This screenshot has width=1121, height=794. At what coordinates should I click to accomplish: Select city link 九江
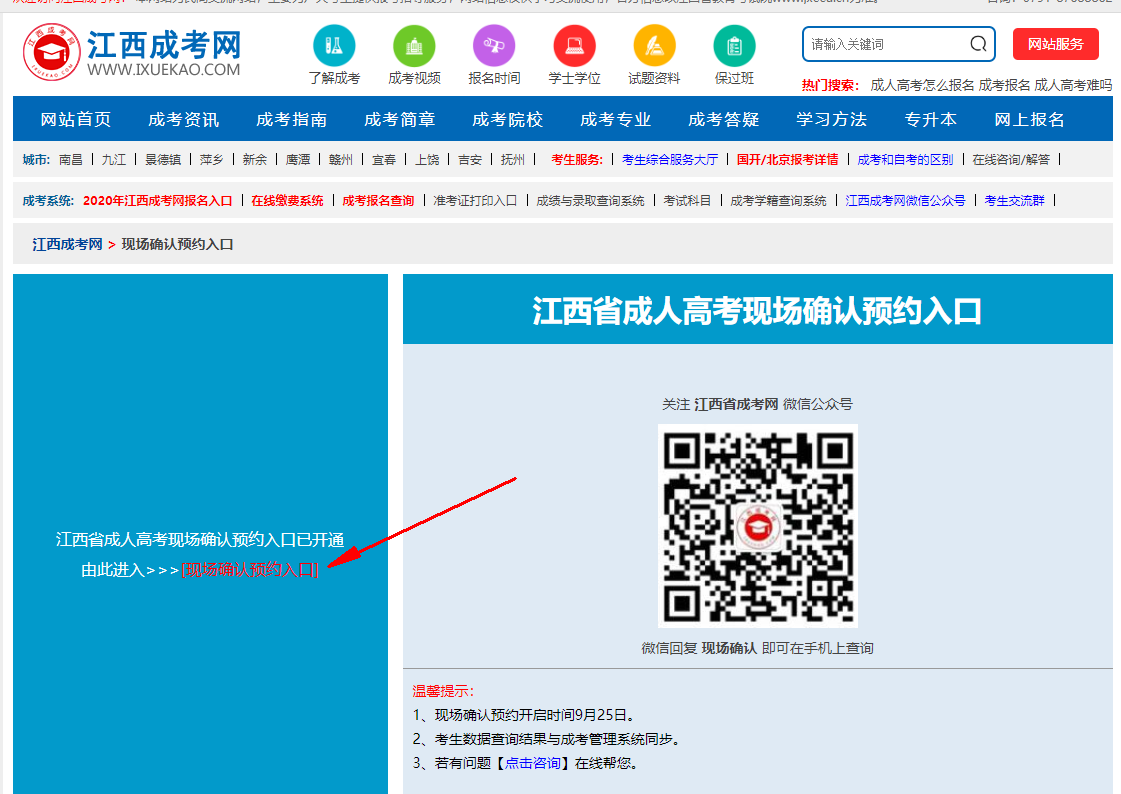click(114, 159)
